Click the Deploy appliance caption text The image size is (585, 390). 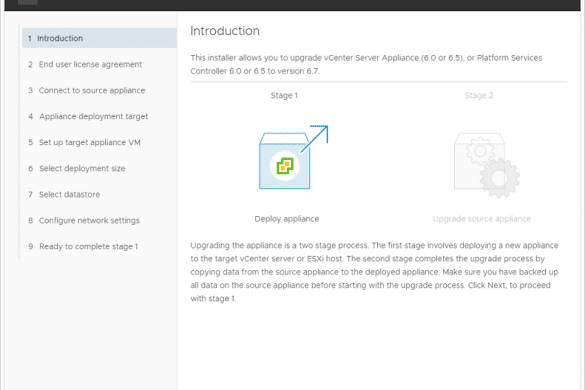287,219
